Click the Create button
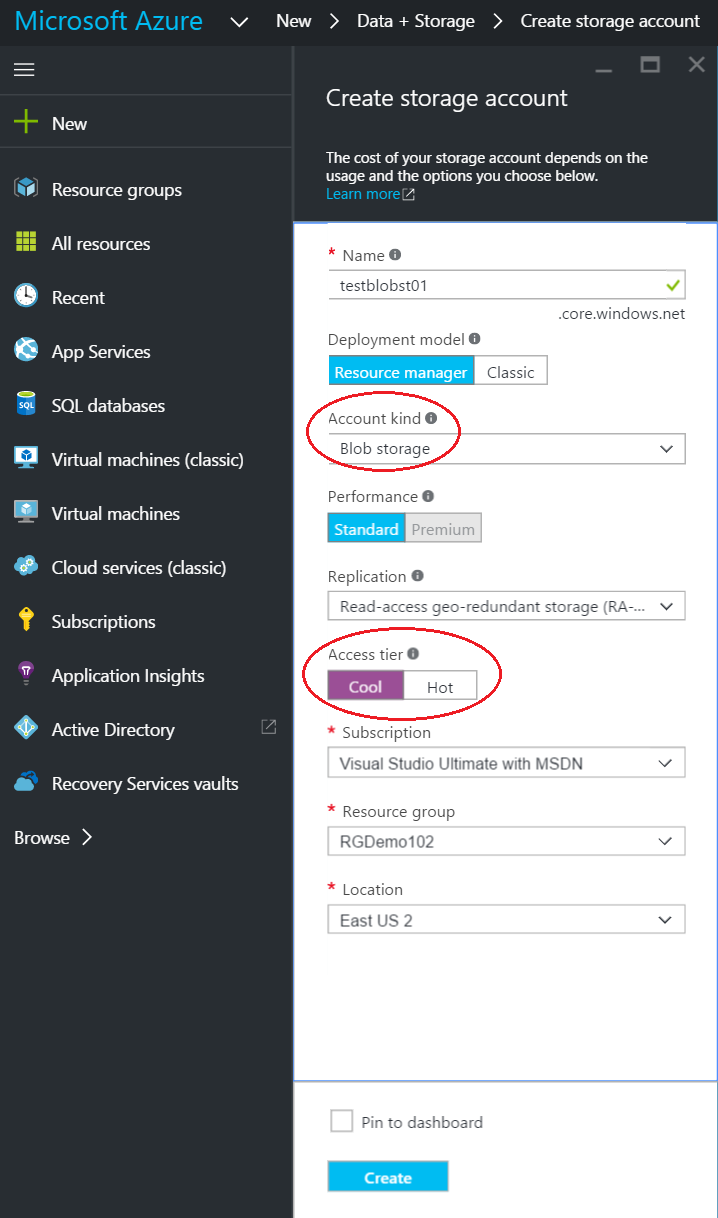The width and height of the screenshot is (718, 1218). [388, 1177]
